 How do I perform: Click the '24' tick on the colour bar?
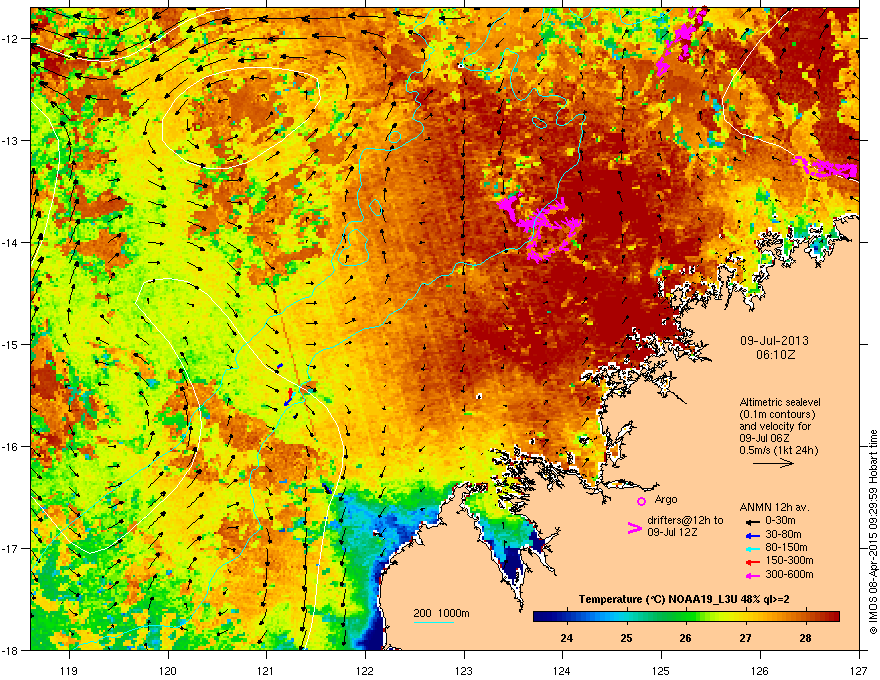566,638
